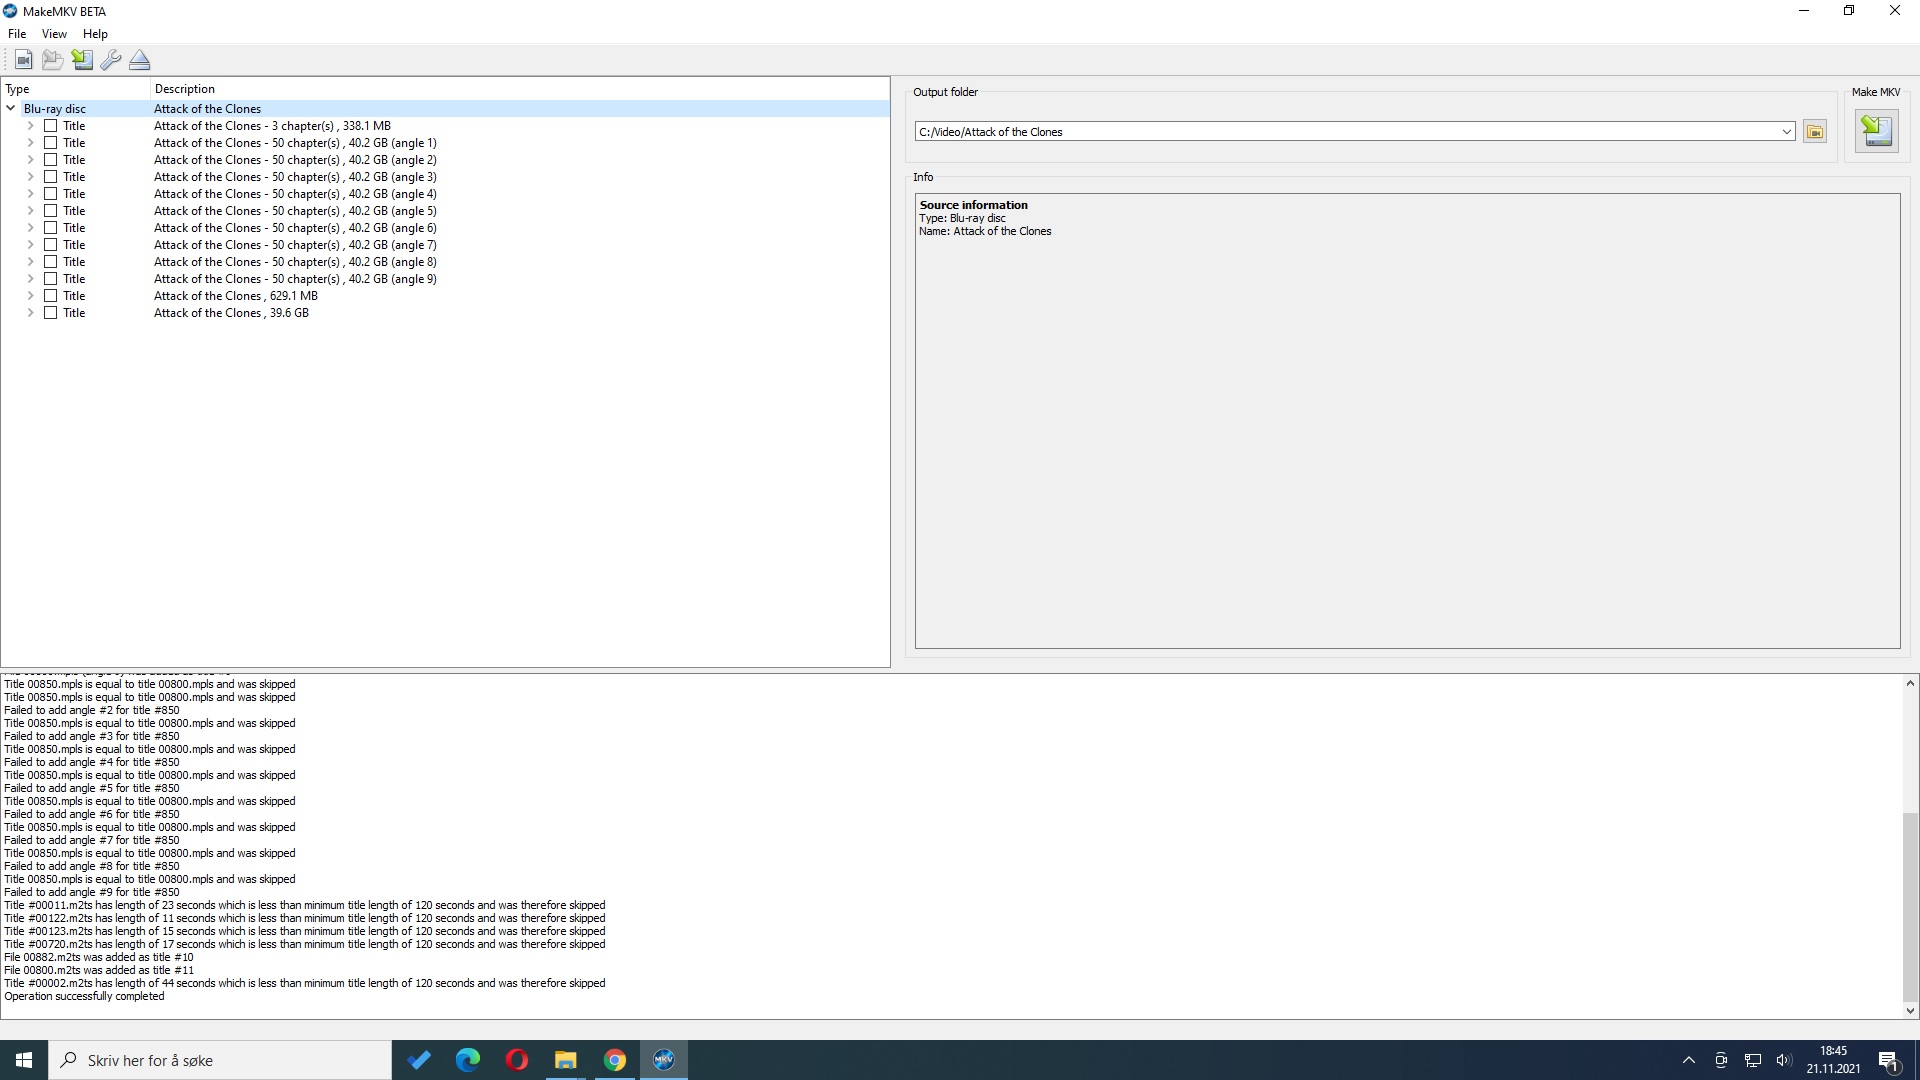This screenshot has height=1080, width=1920.
Task: Expand the angle 8 title row
Action: tap(30, 262)
